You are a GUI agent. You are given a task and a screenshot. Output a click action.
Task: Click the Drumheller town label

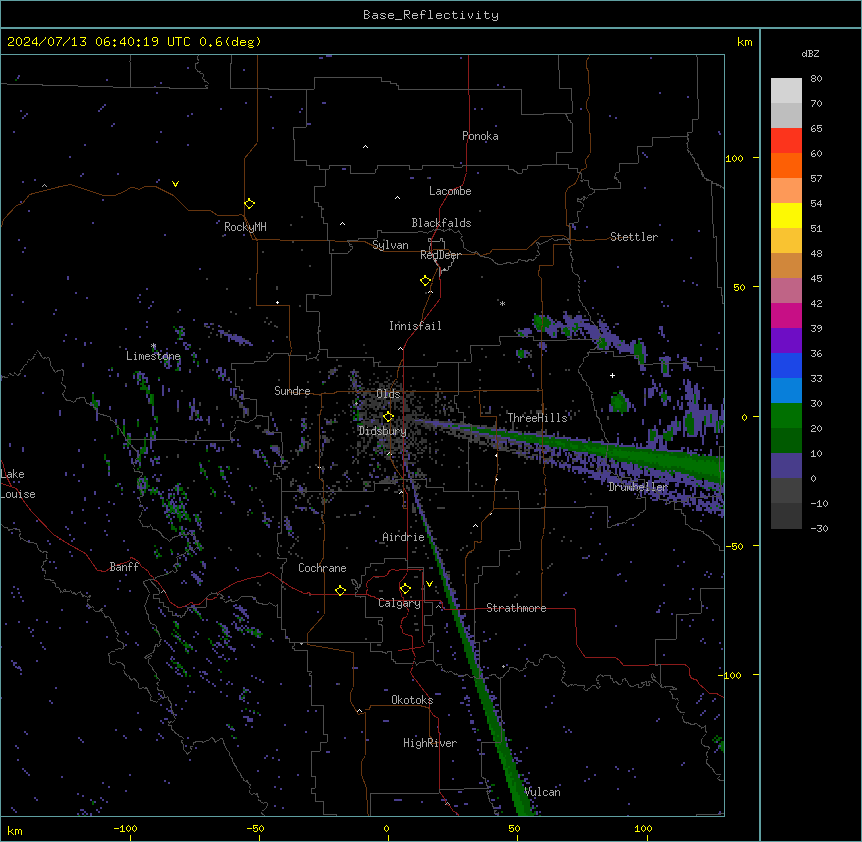(x=638, y=487)
